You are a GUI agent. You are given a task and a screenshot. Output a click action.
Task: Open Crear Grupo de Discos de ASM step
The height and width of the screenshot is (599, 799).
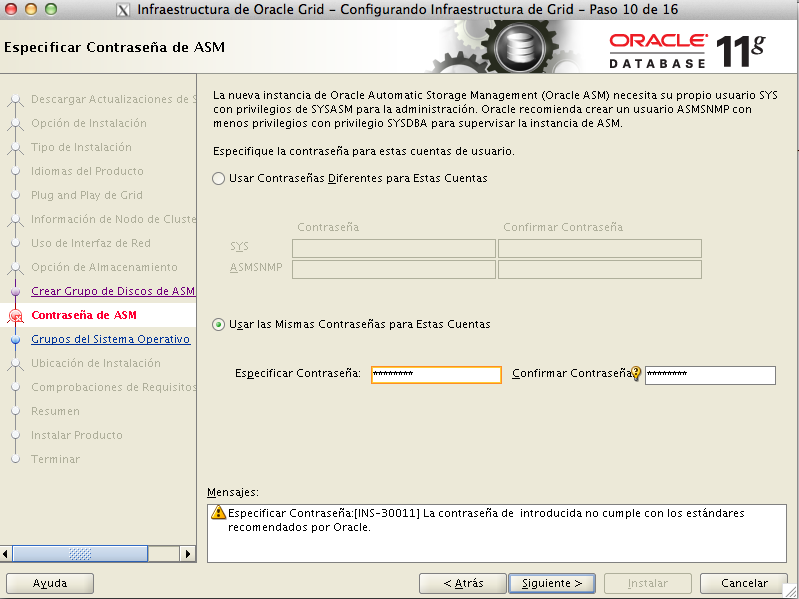coord(112,291)
